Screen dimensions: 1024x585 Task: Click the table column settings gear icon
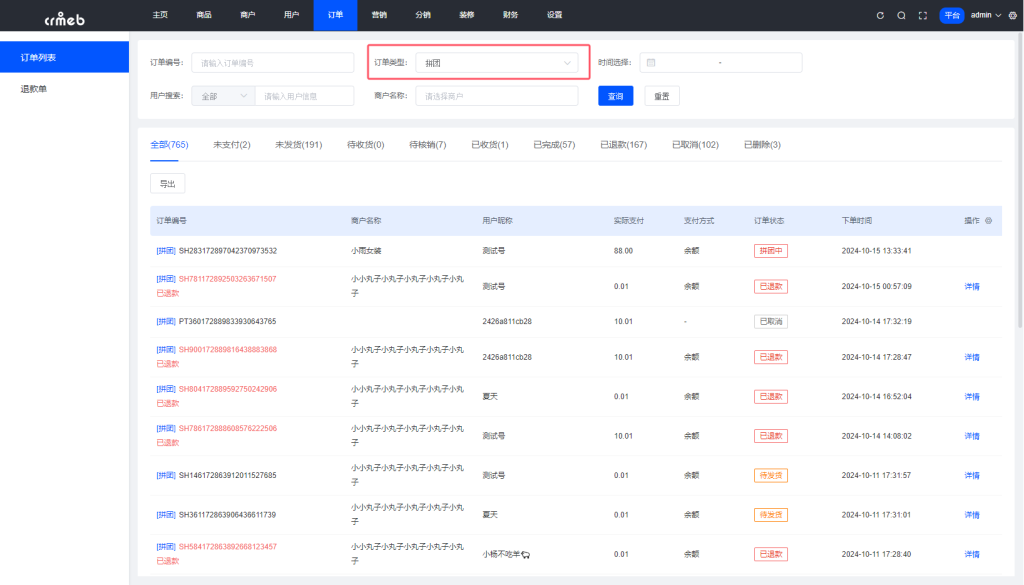click(989, 221)
